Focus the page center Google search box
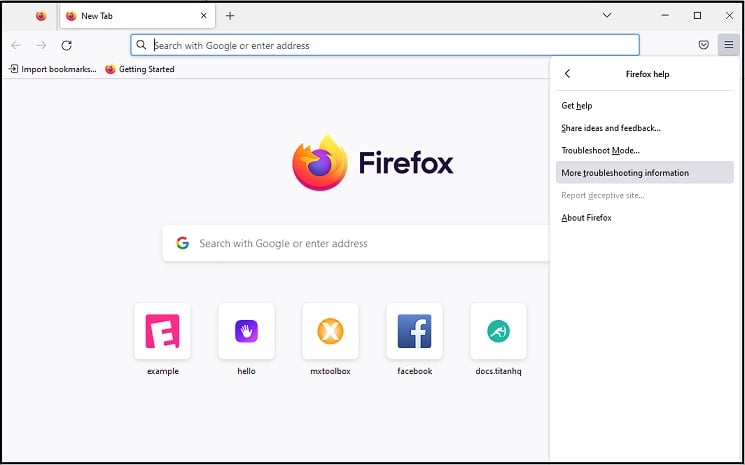This screenshot has width=745, height=465. click(x=355, y=243)
